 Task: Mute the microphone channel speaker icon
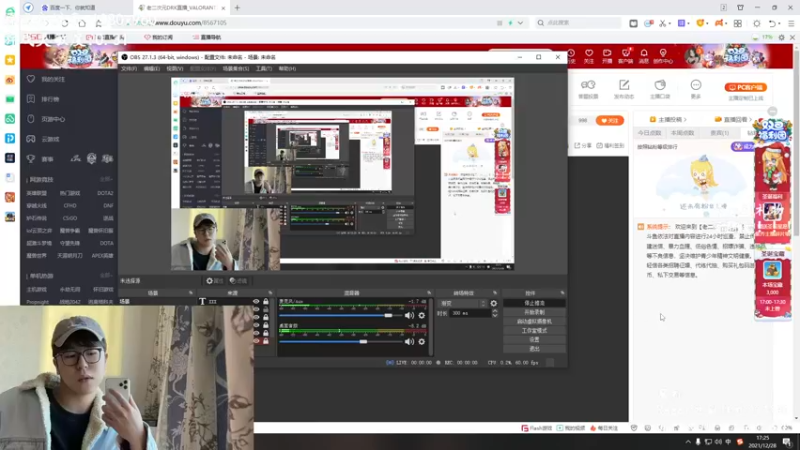pos(409,315)
